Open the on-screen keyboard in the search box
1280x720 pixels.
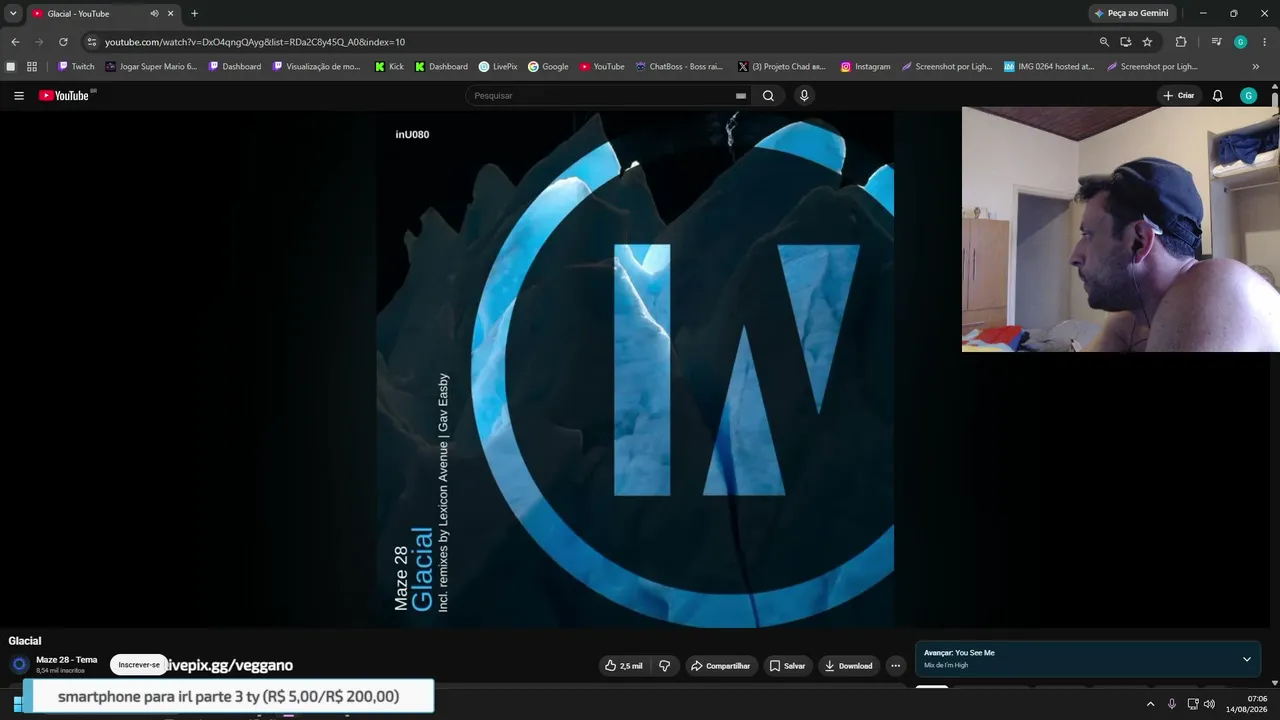coord(741,96)
